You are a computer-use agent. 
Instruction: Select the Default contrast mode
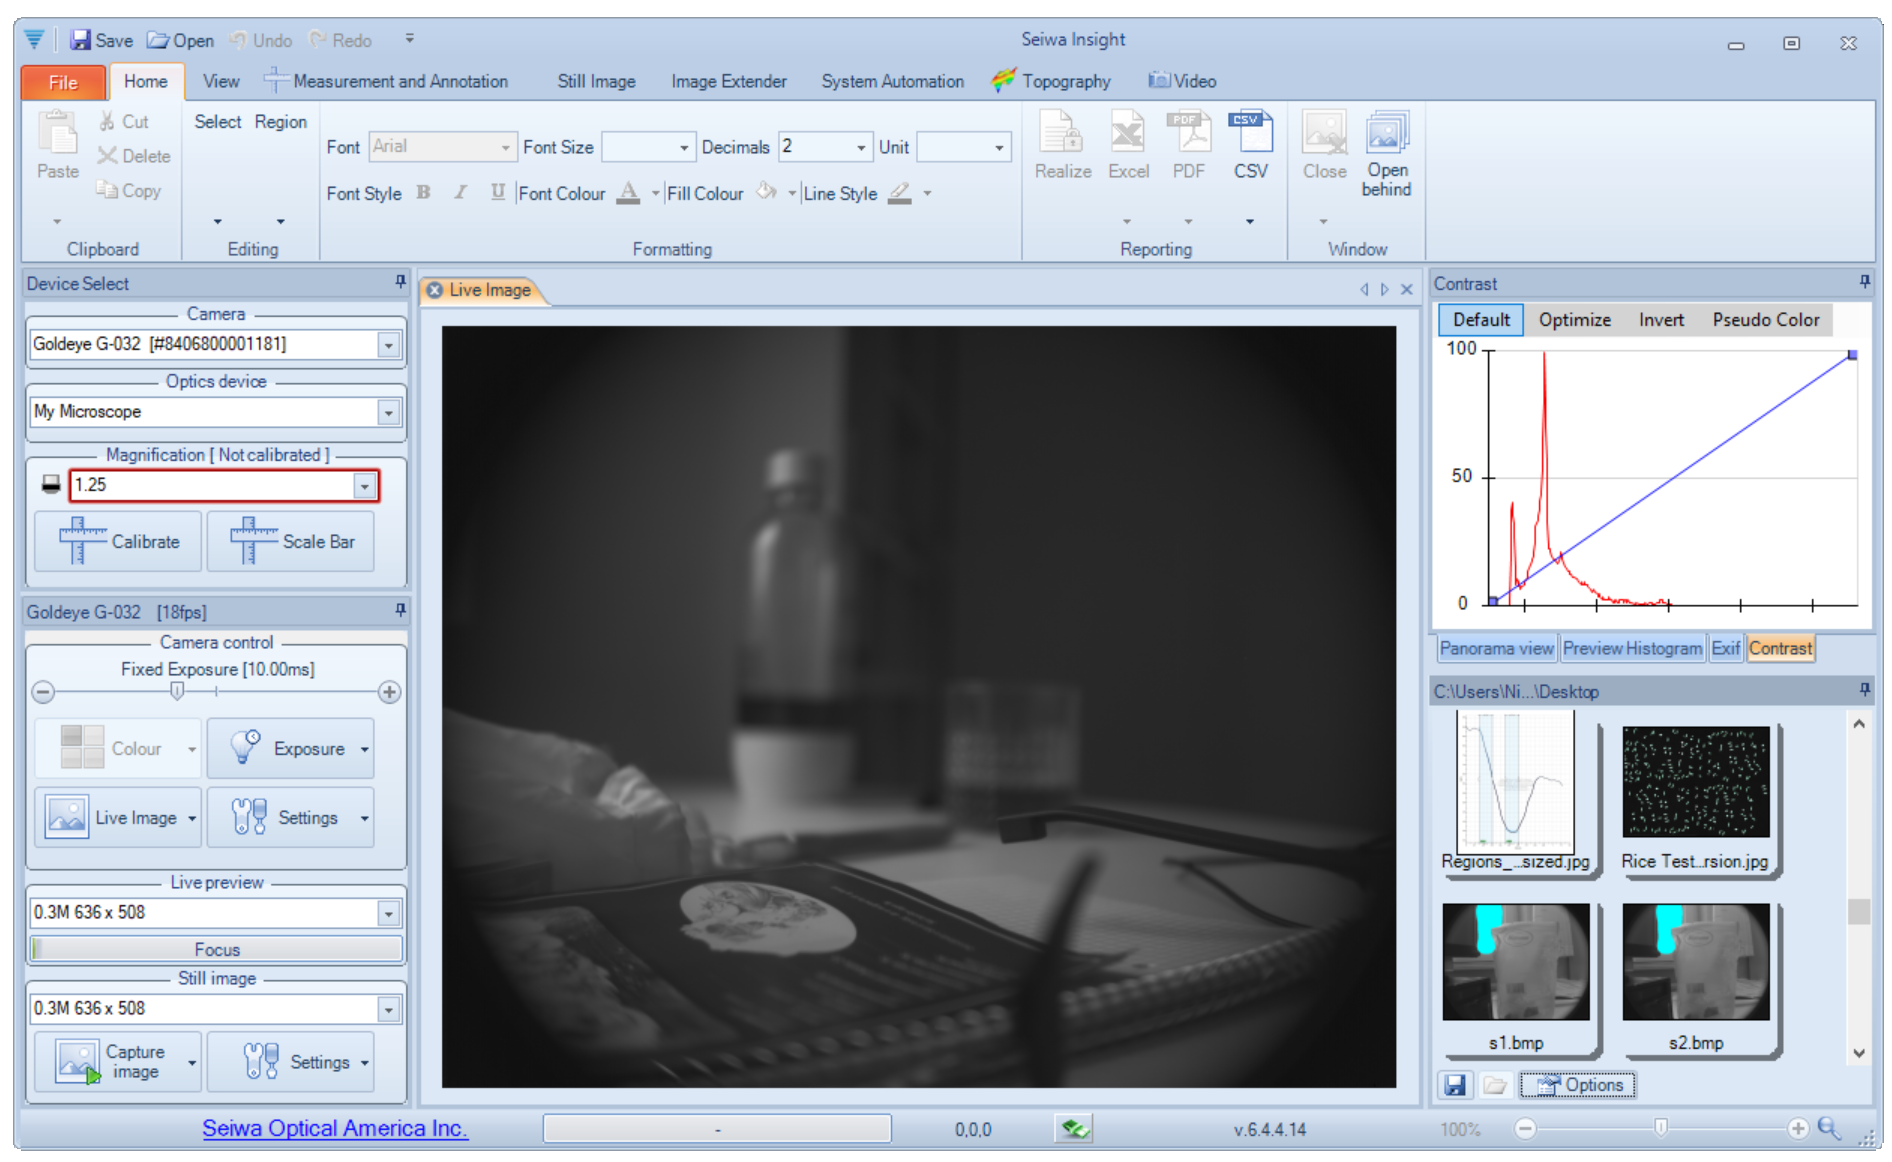pos(1481,319)
